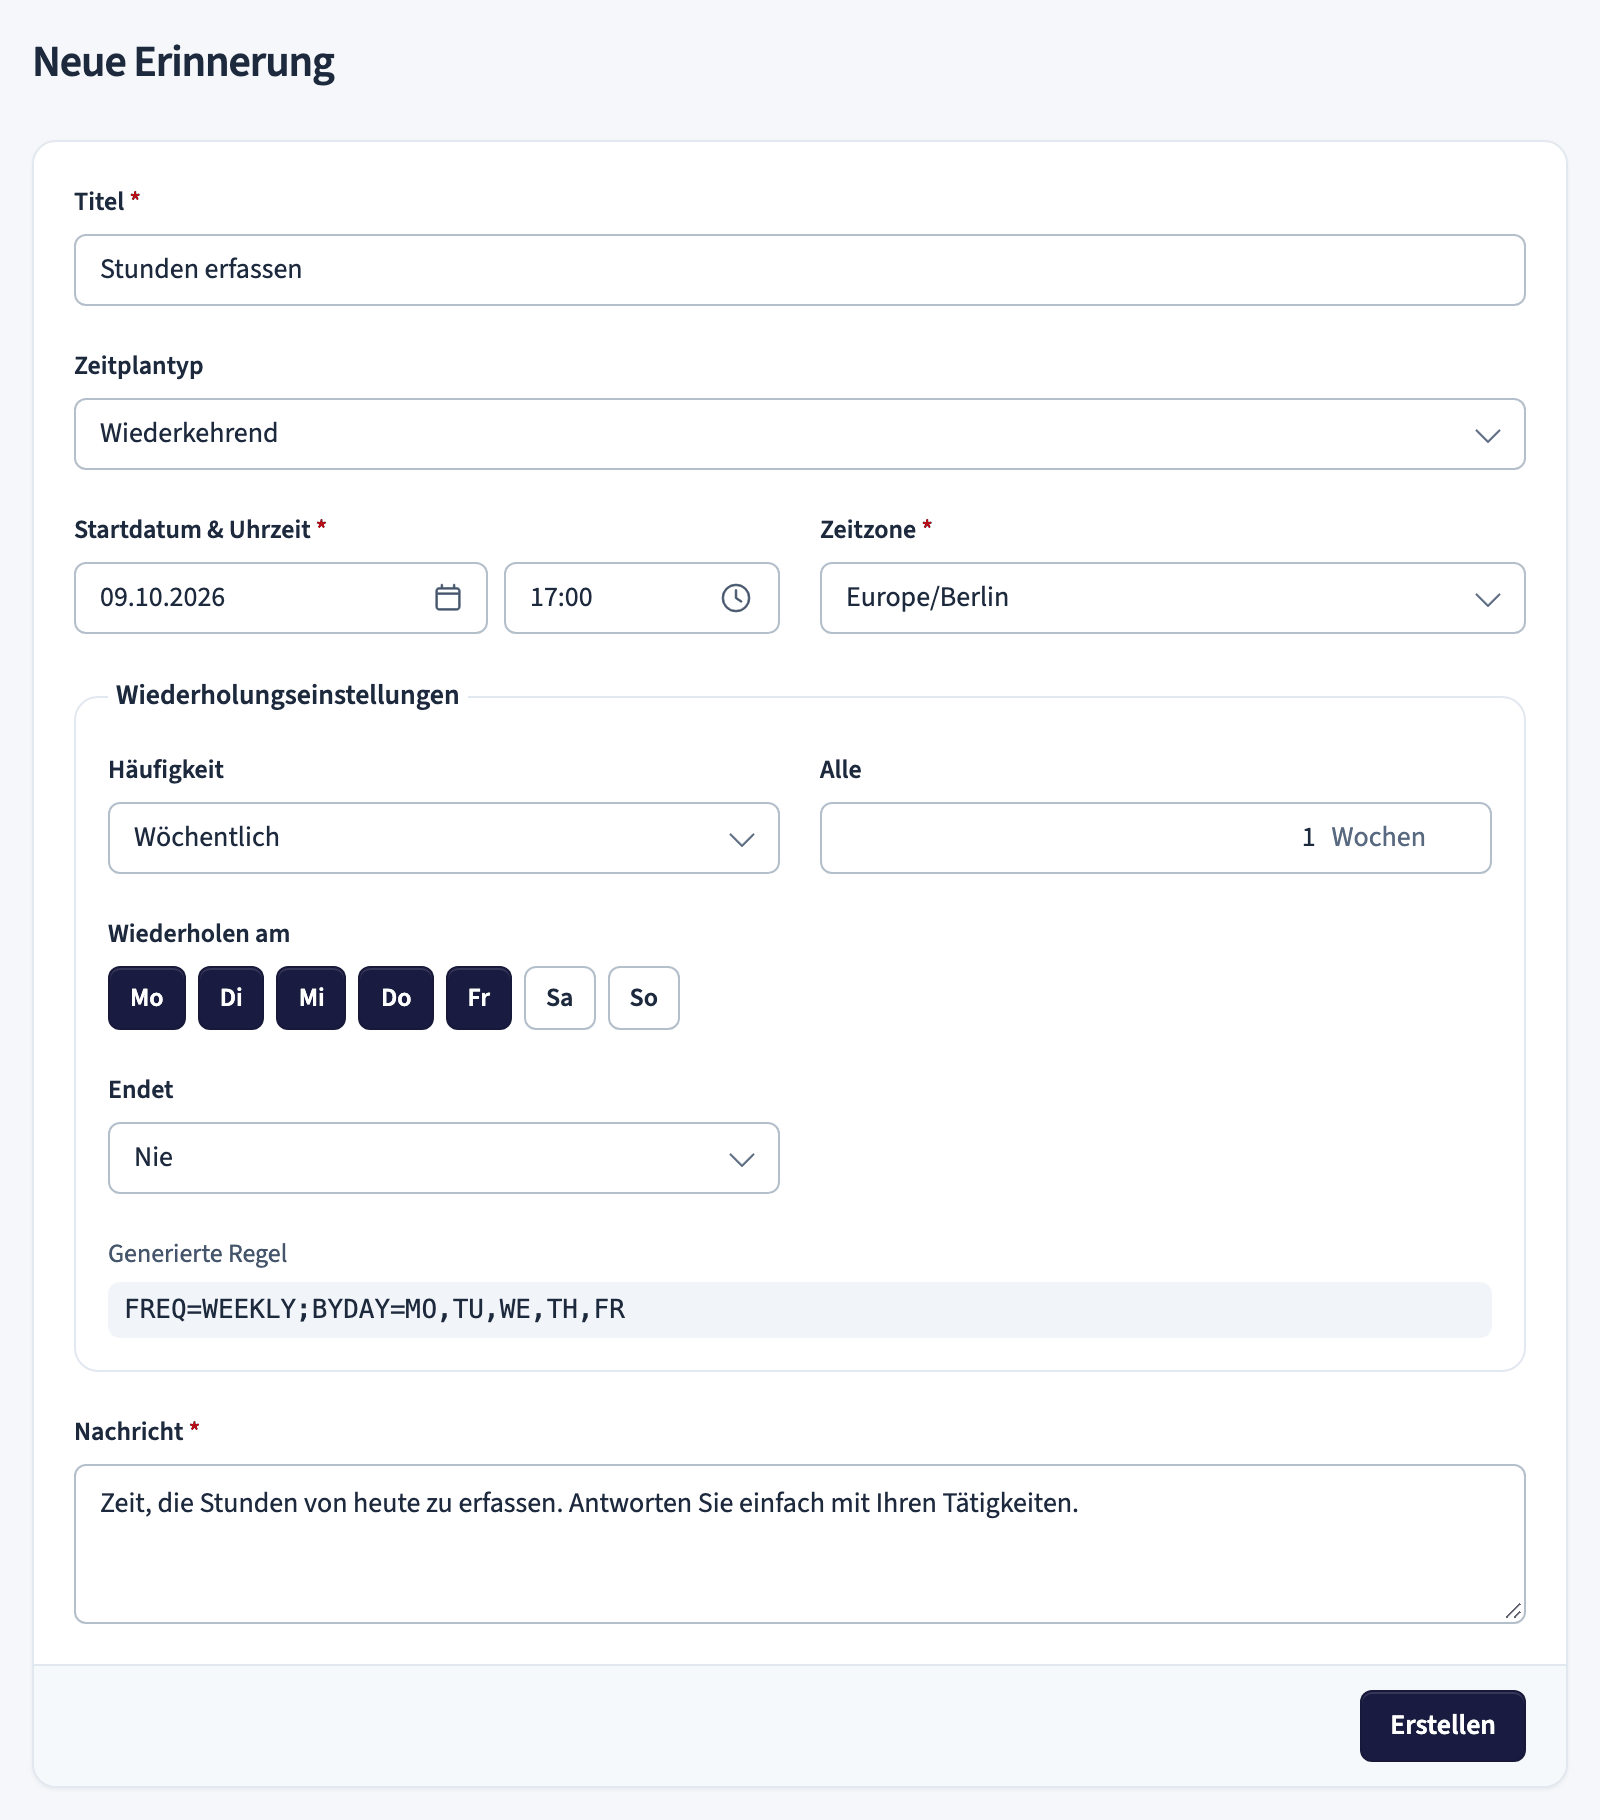Click the resize grip of the Nachricht text area

pos(1514,1611)
